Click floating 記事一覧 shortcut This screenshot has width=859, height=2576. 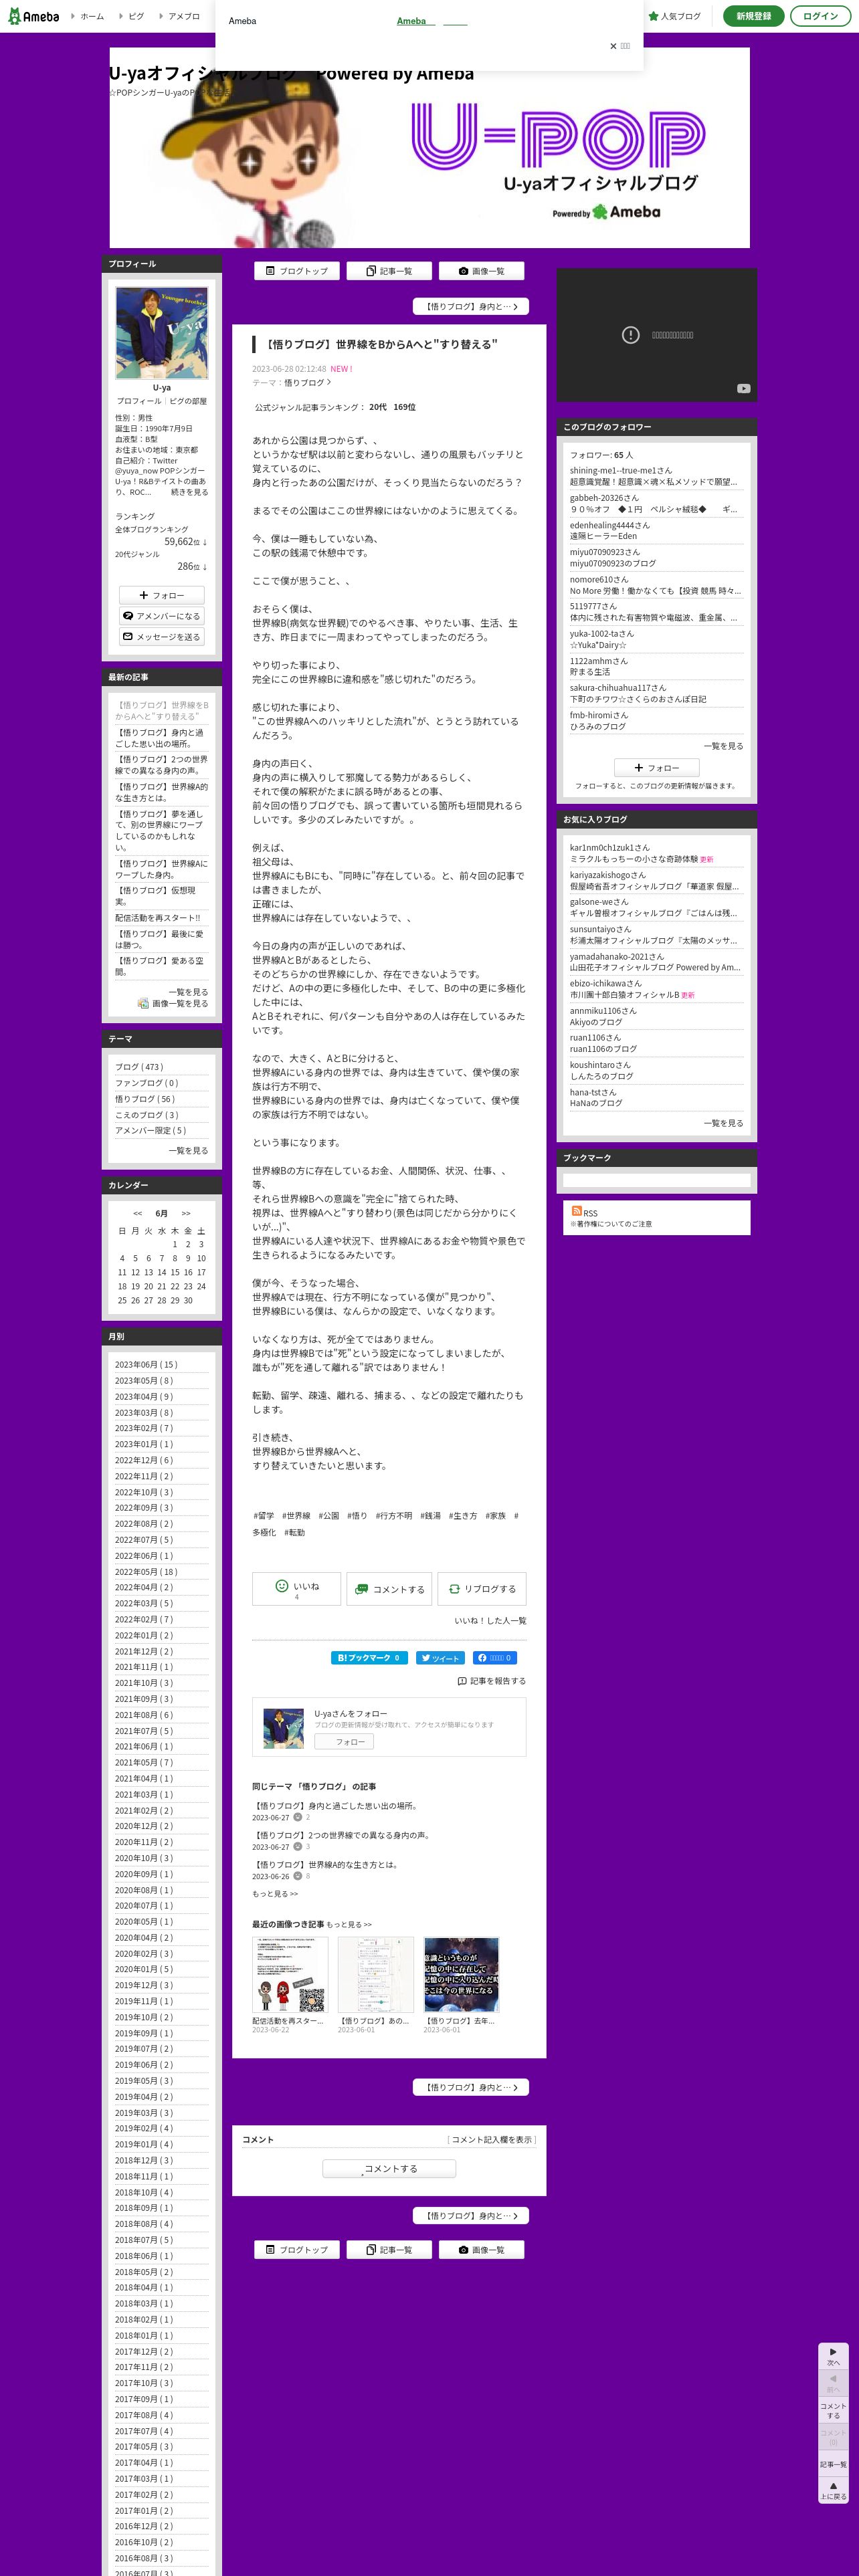tap(833, 2464)
